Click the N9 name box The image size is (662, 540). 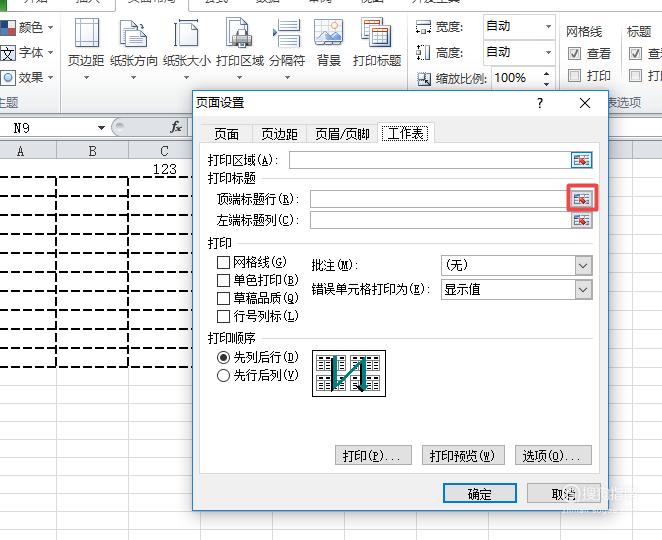[47, 128]
